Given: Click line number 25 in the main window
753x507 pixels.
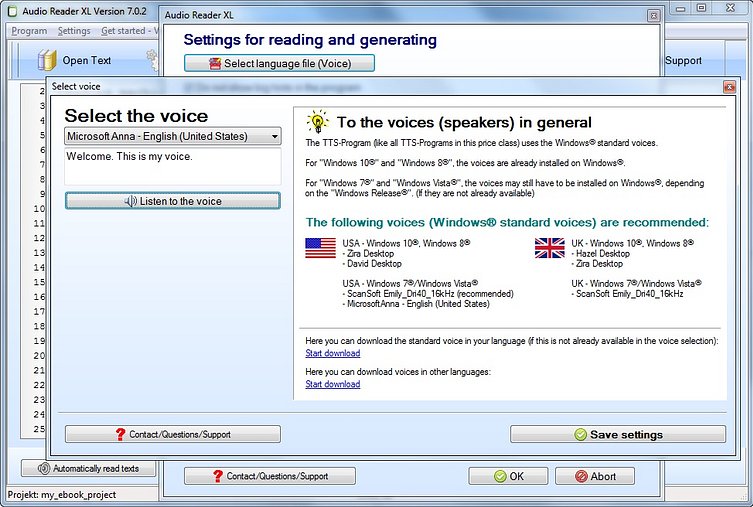Looking at the screenshot, I should pyautogui.click(x=39, y=429).
